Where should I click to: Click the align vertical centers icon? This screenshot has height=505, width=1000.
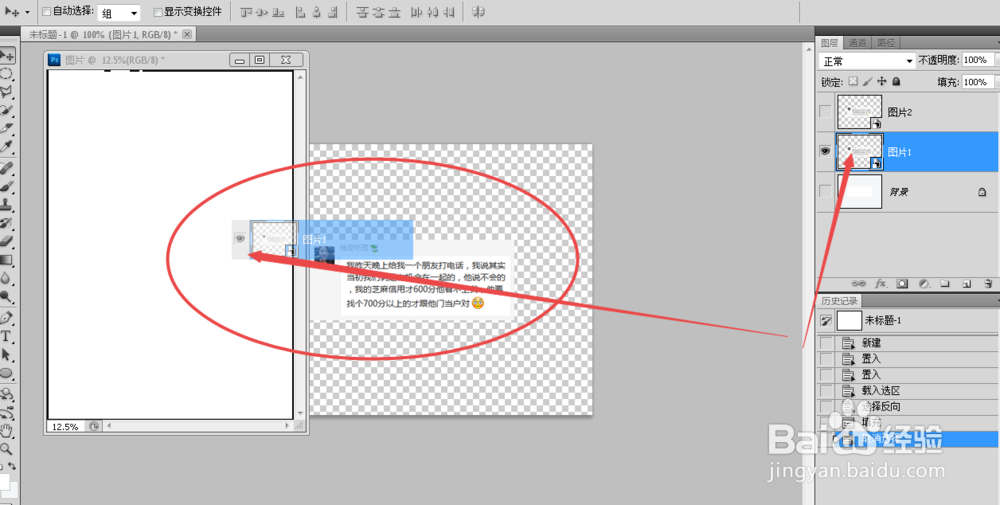[261, 11]
